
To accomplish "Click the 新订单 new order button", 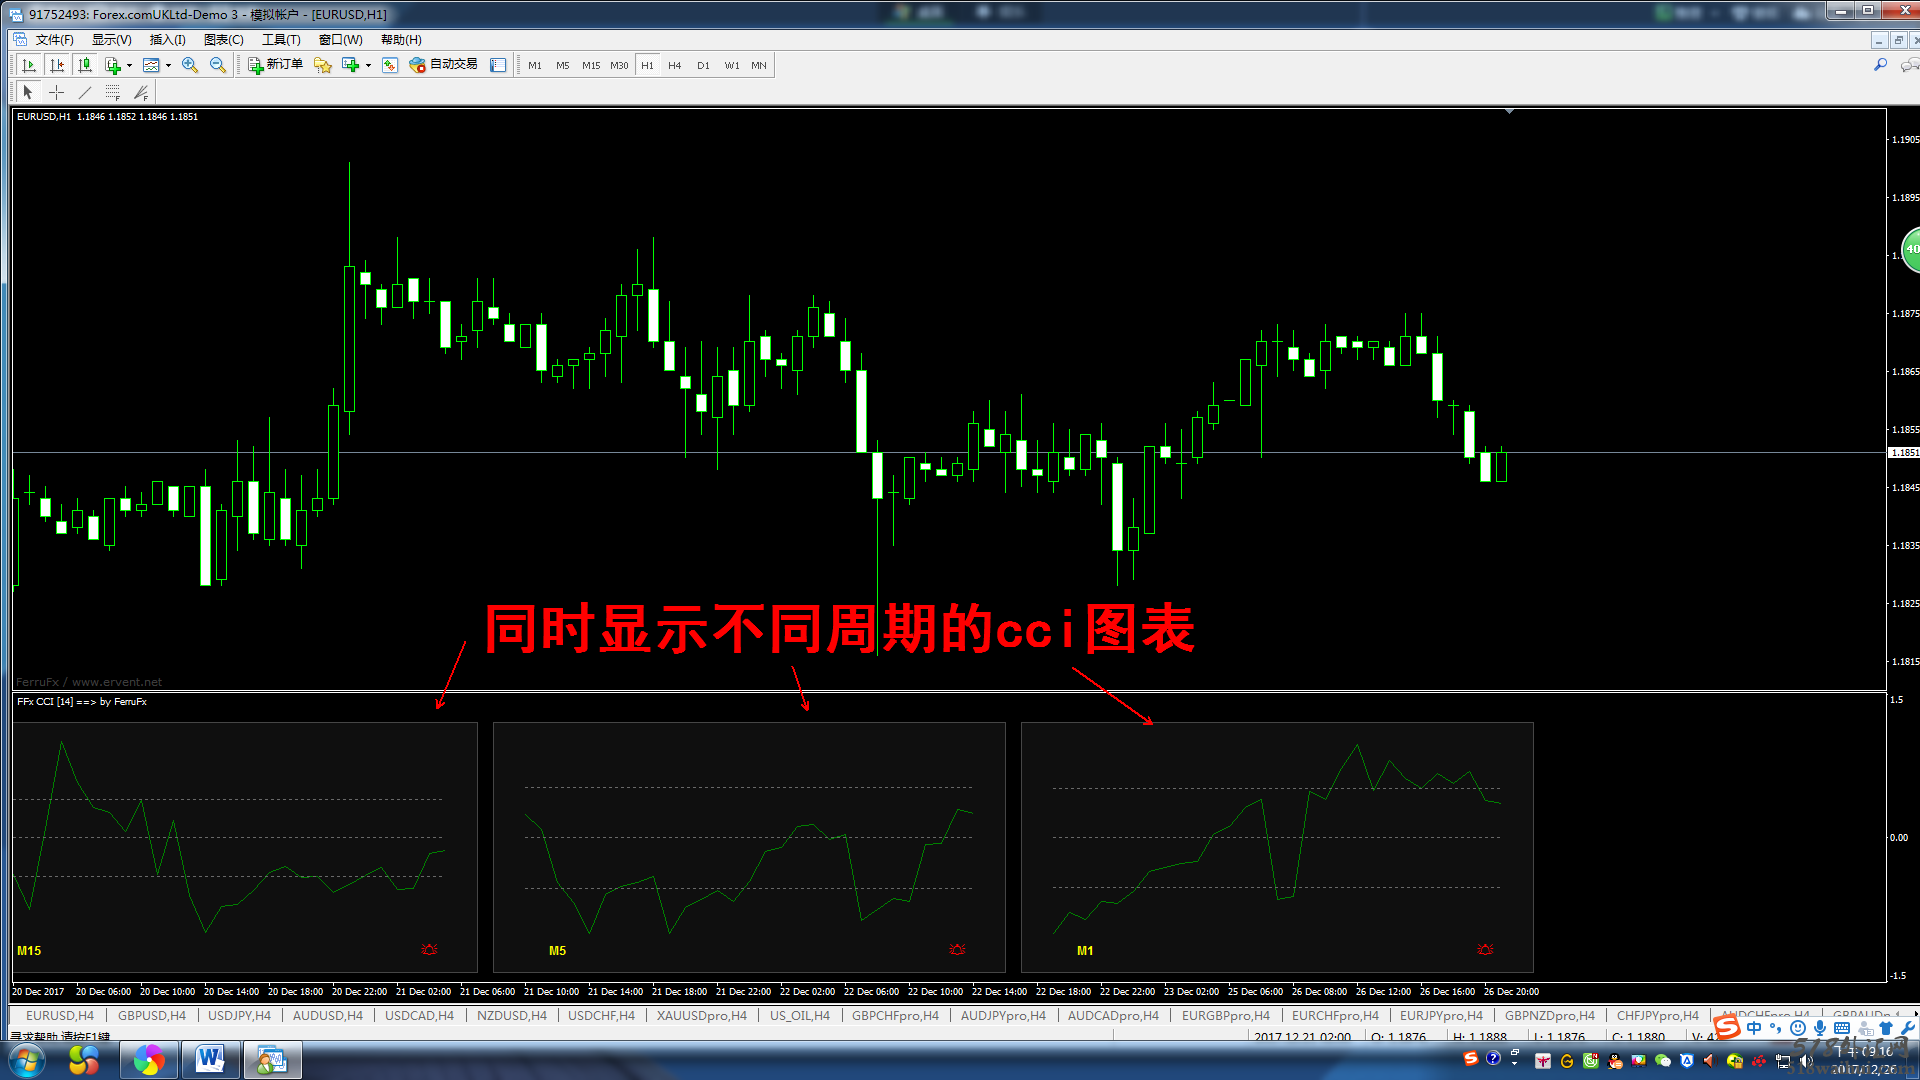I will click(x=276, y=65).
